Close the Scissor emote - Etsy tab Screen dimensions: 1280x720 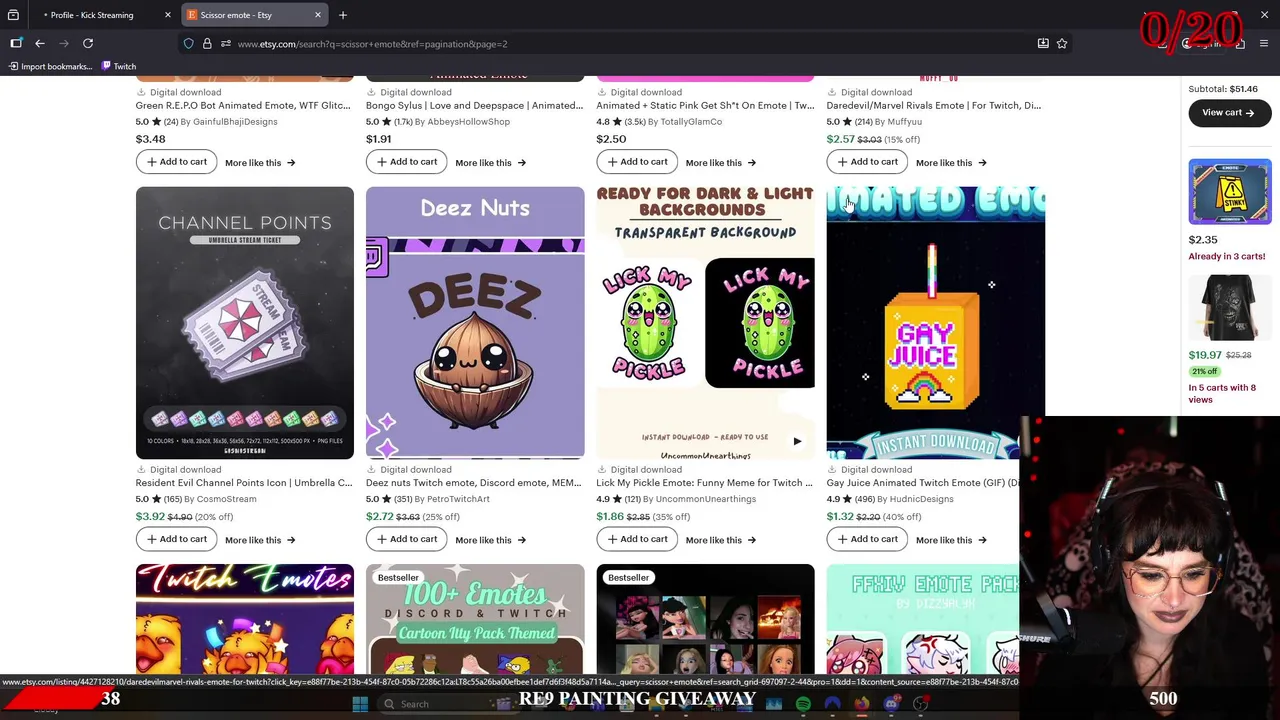pos(318,15)
